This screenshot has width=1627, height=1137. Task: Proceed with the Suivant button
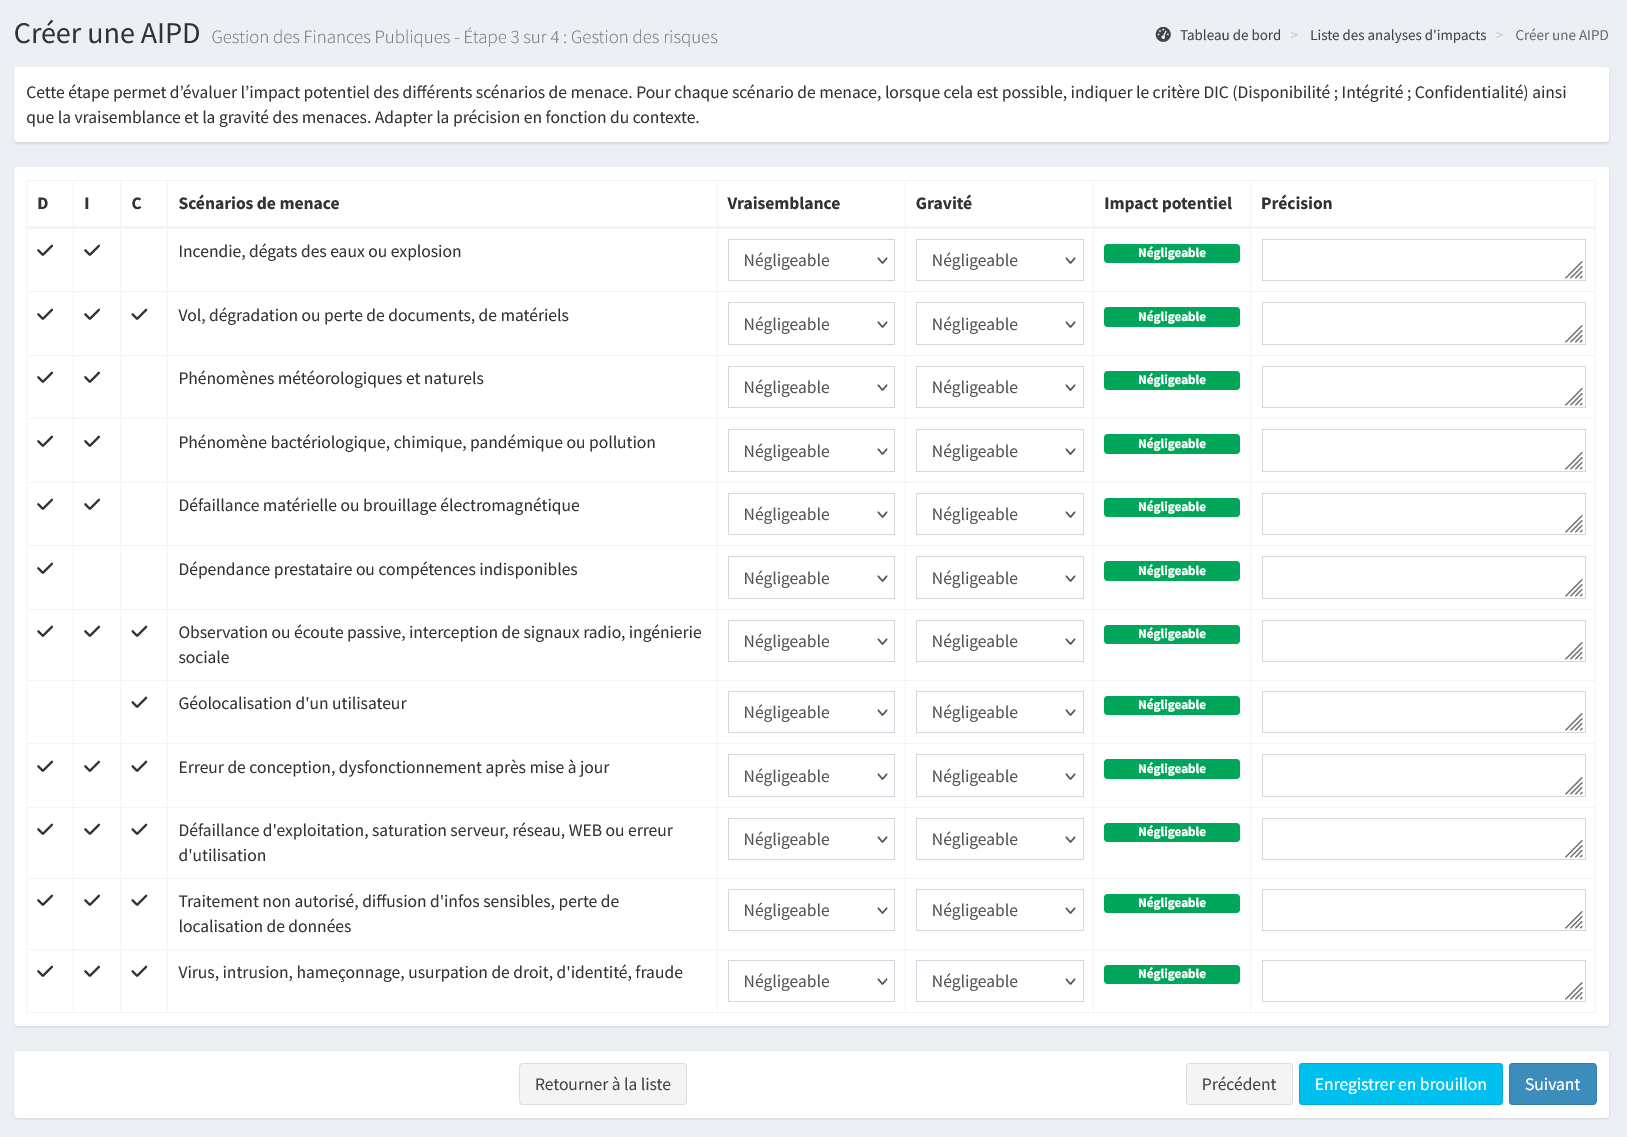pos(1552,1084)
